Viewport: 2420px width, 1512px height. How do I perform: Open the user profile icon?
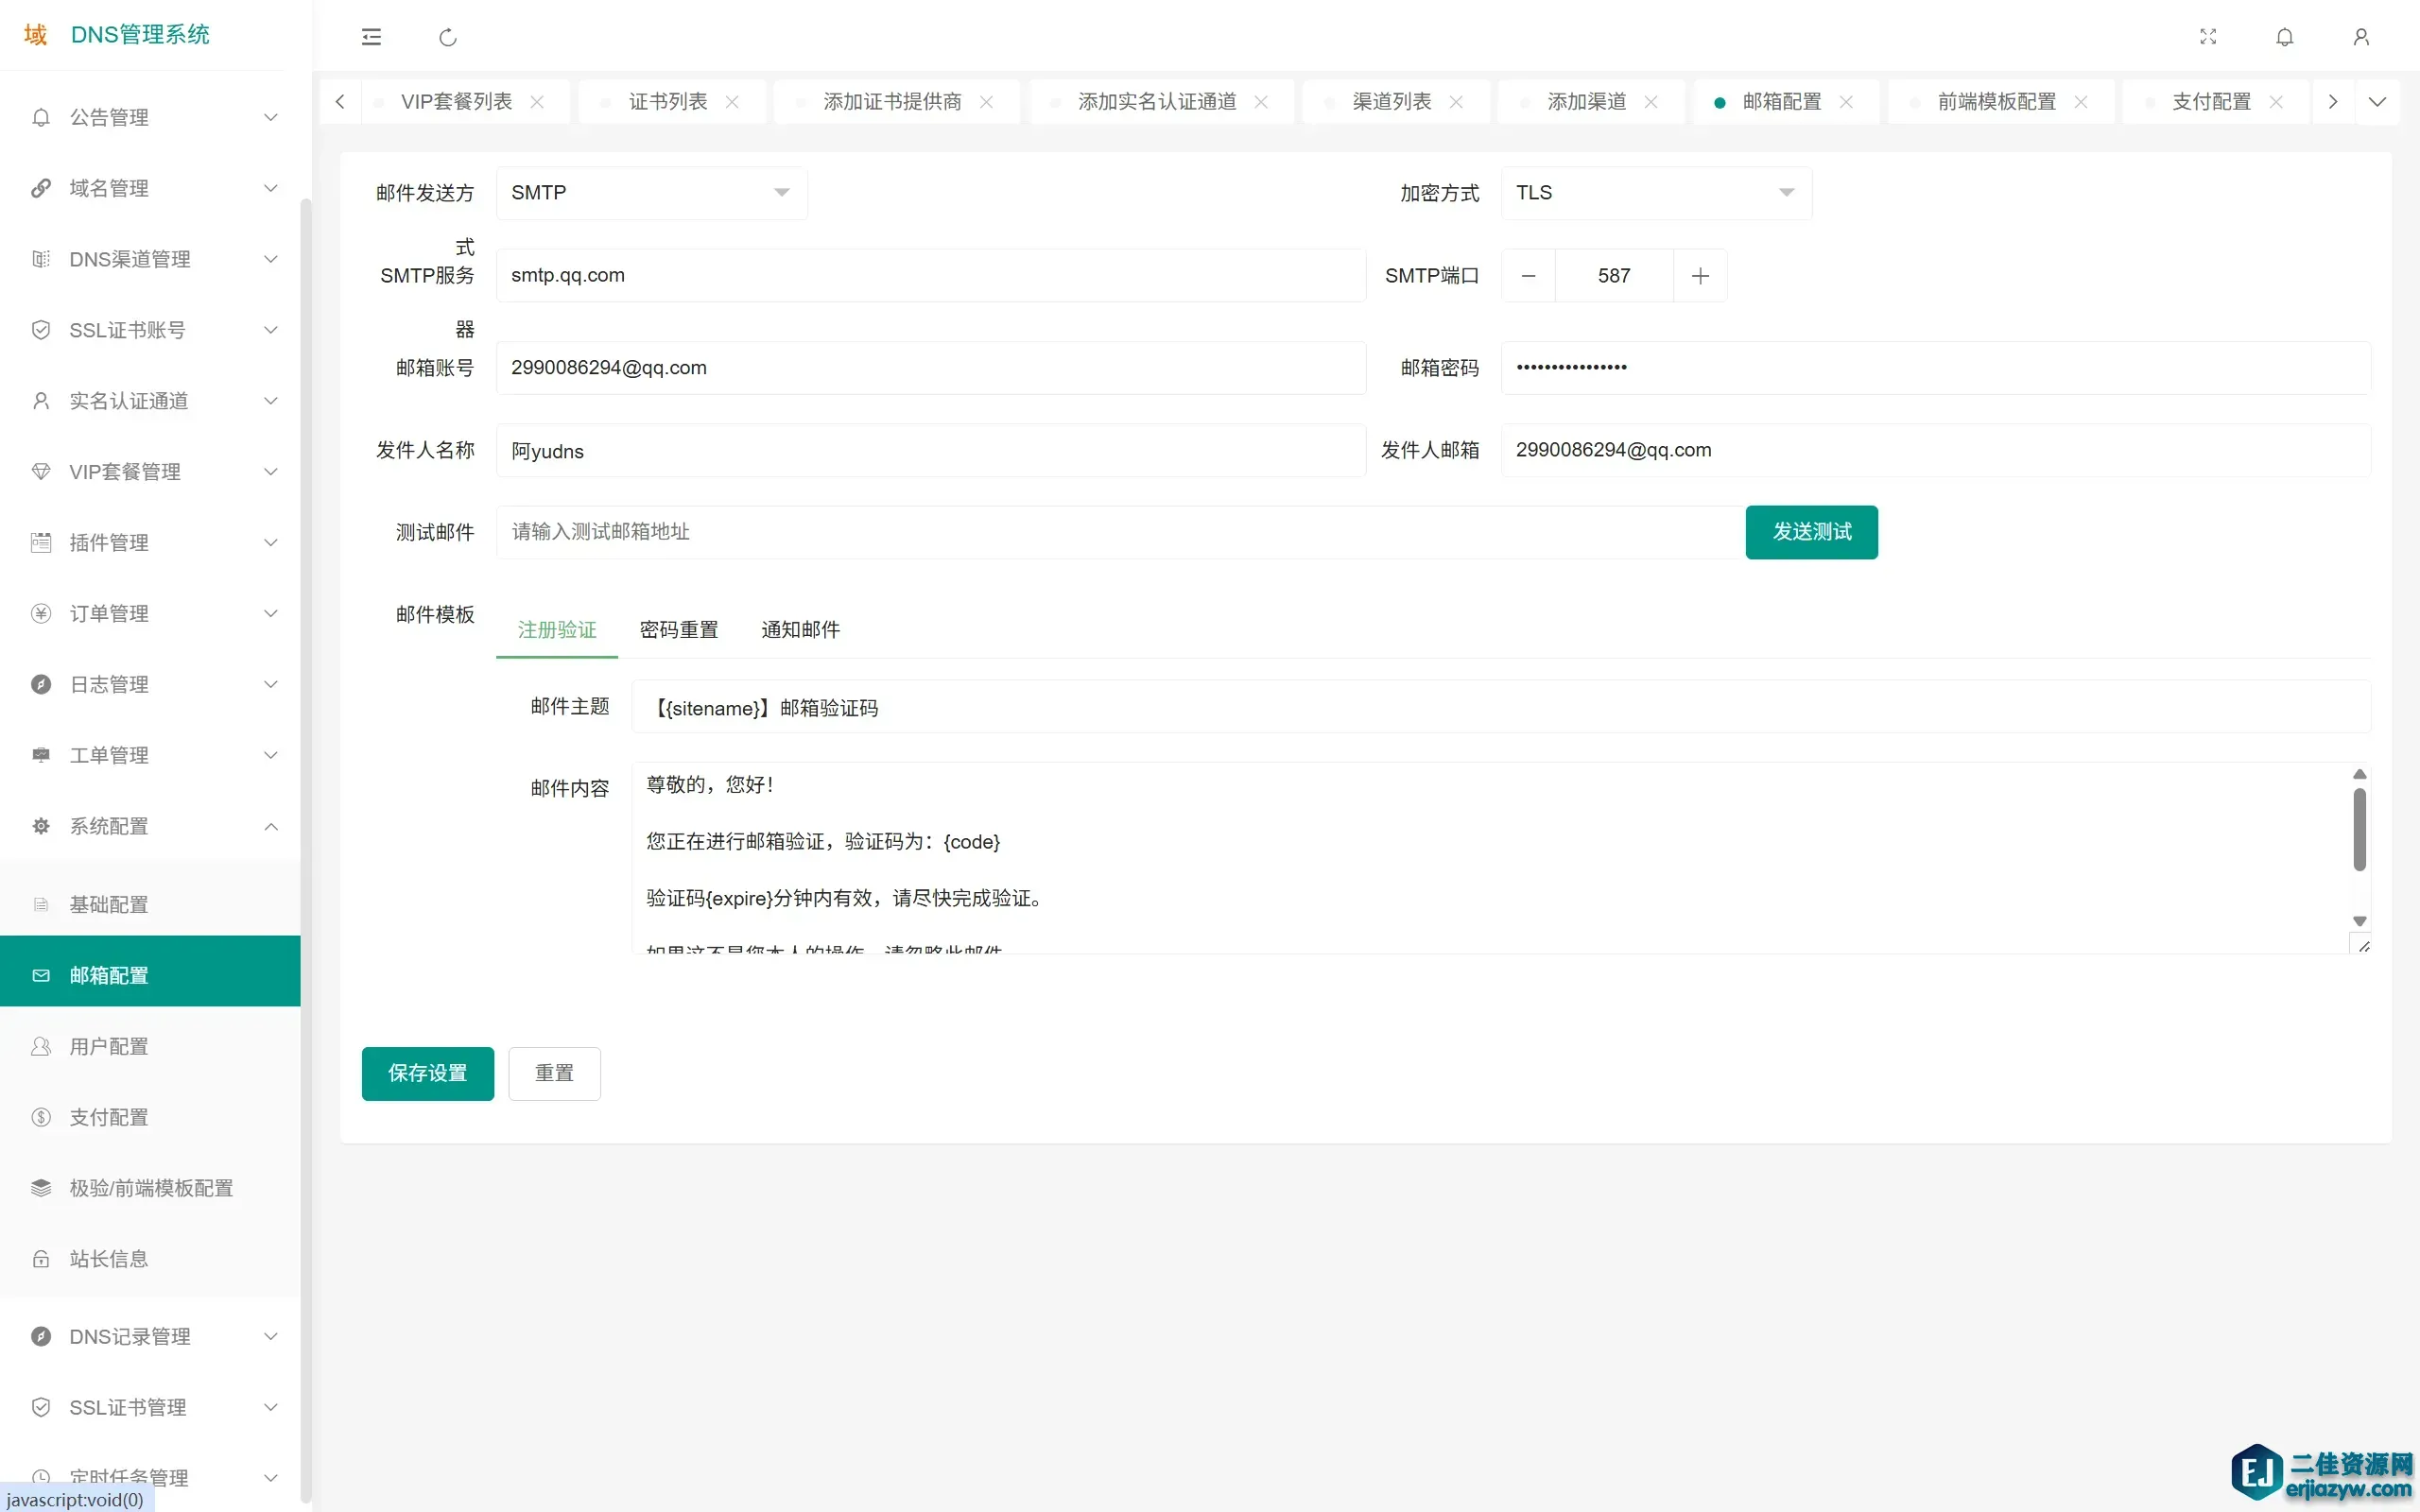click(2361, 37)
